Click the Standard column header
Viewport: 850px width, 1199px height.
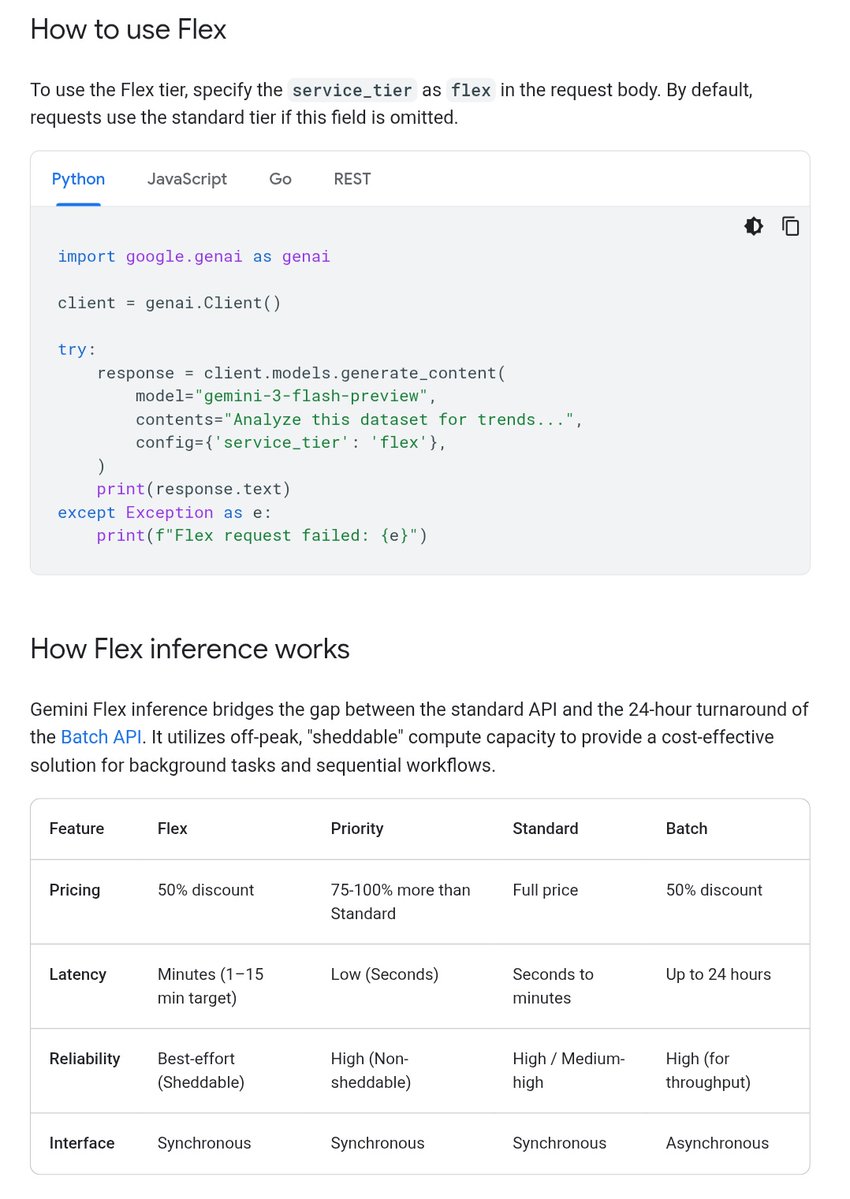(x=545, y=828)
